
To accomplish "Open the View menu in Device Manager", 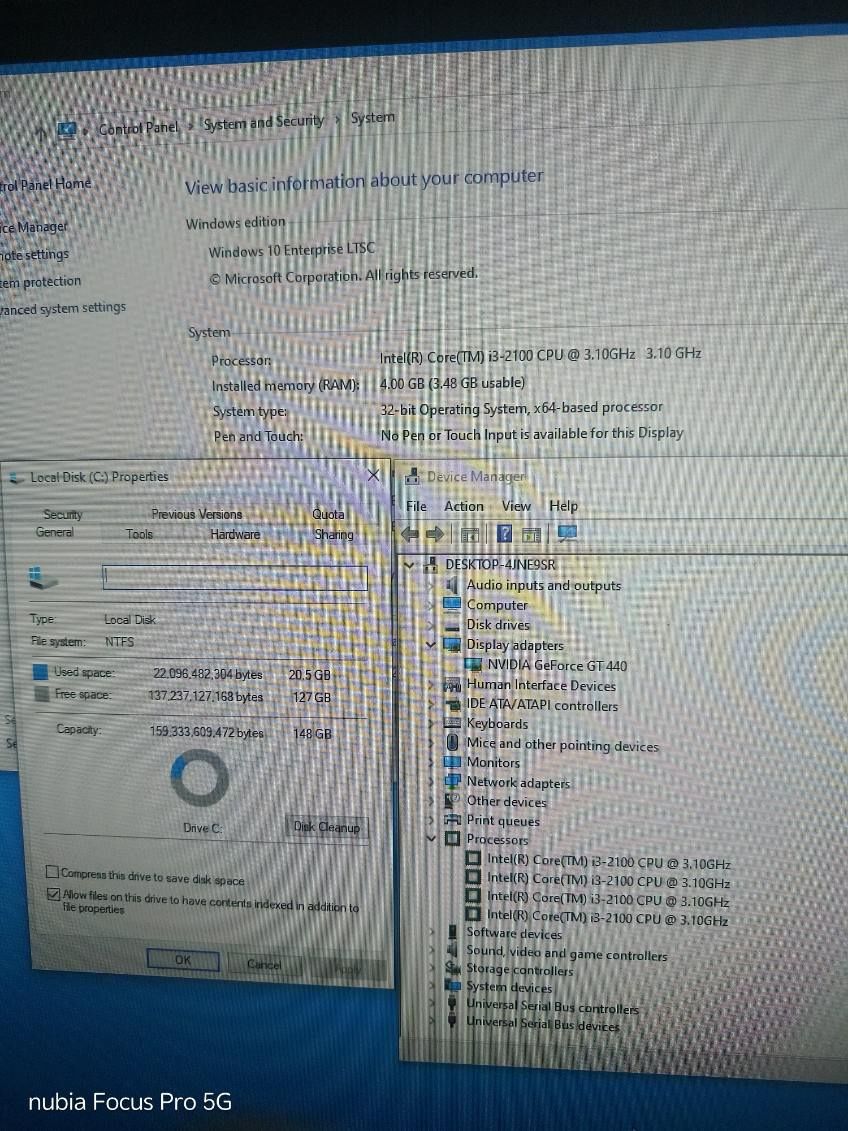I will (x=516, y=506).
